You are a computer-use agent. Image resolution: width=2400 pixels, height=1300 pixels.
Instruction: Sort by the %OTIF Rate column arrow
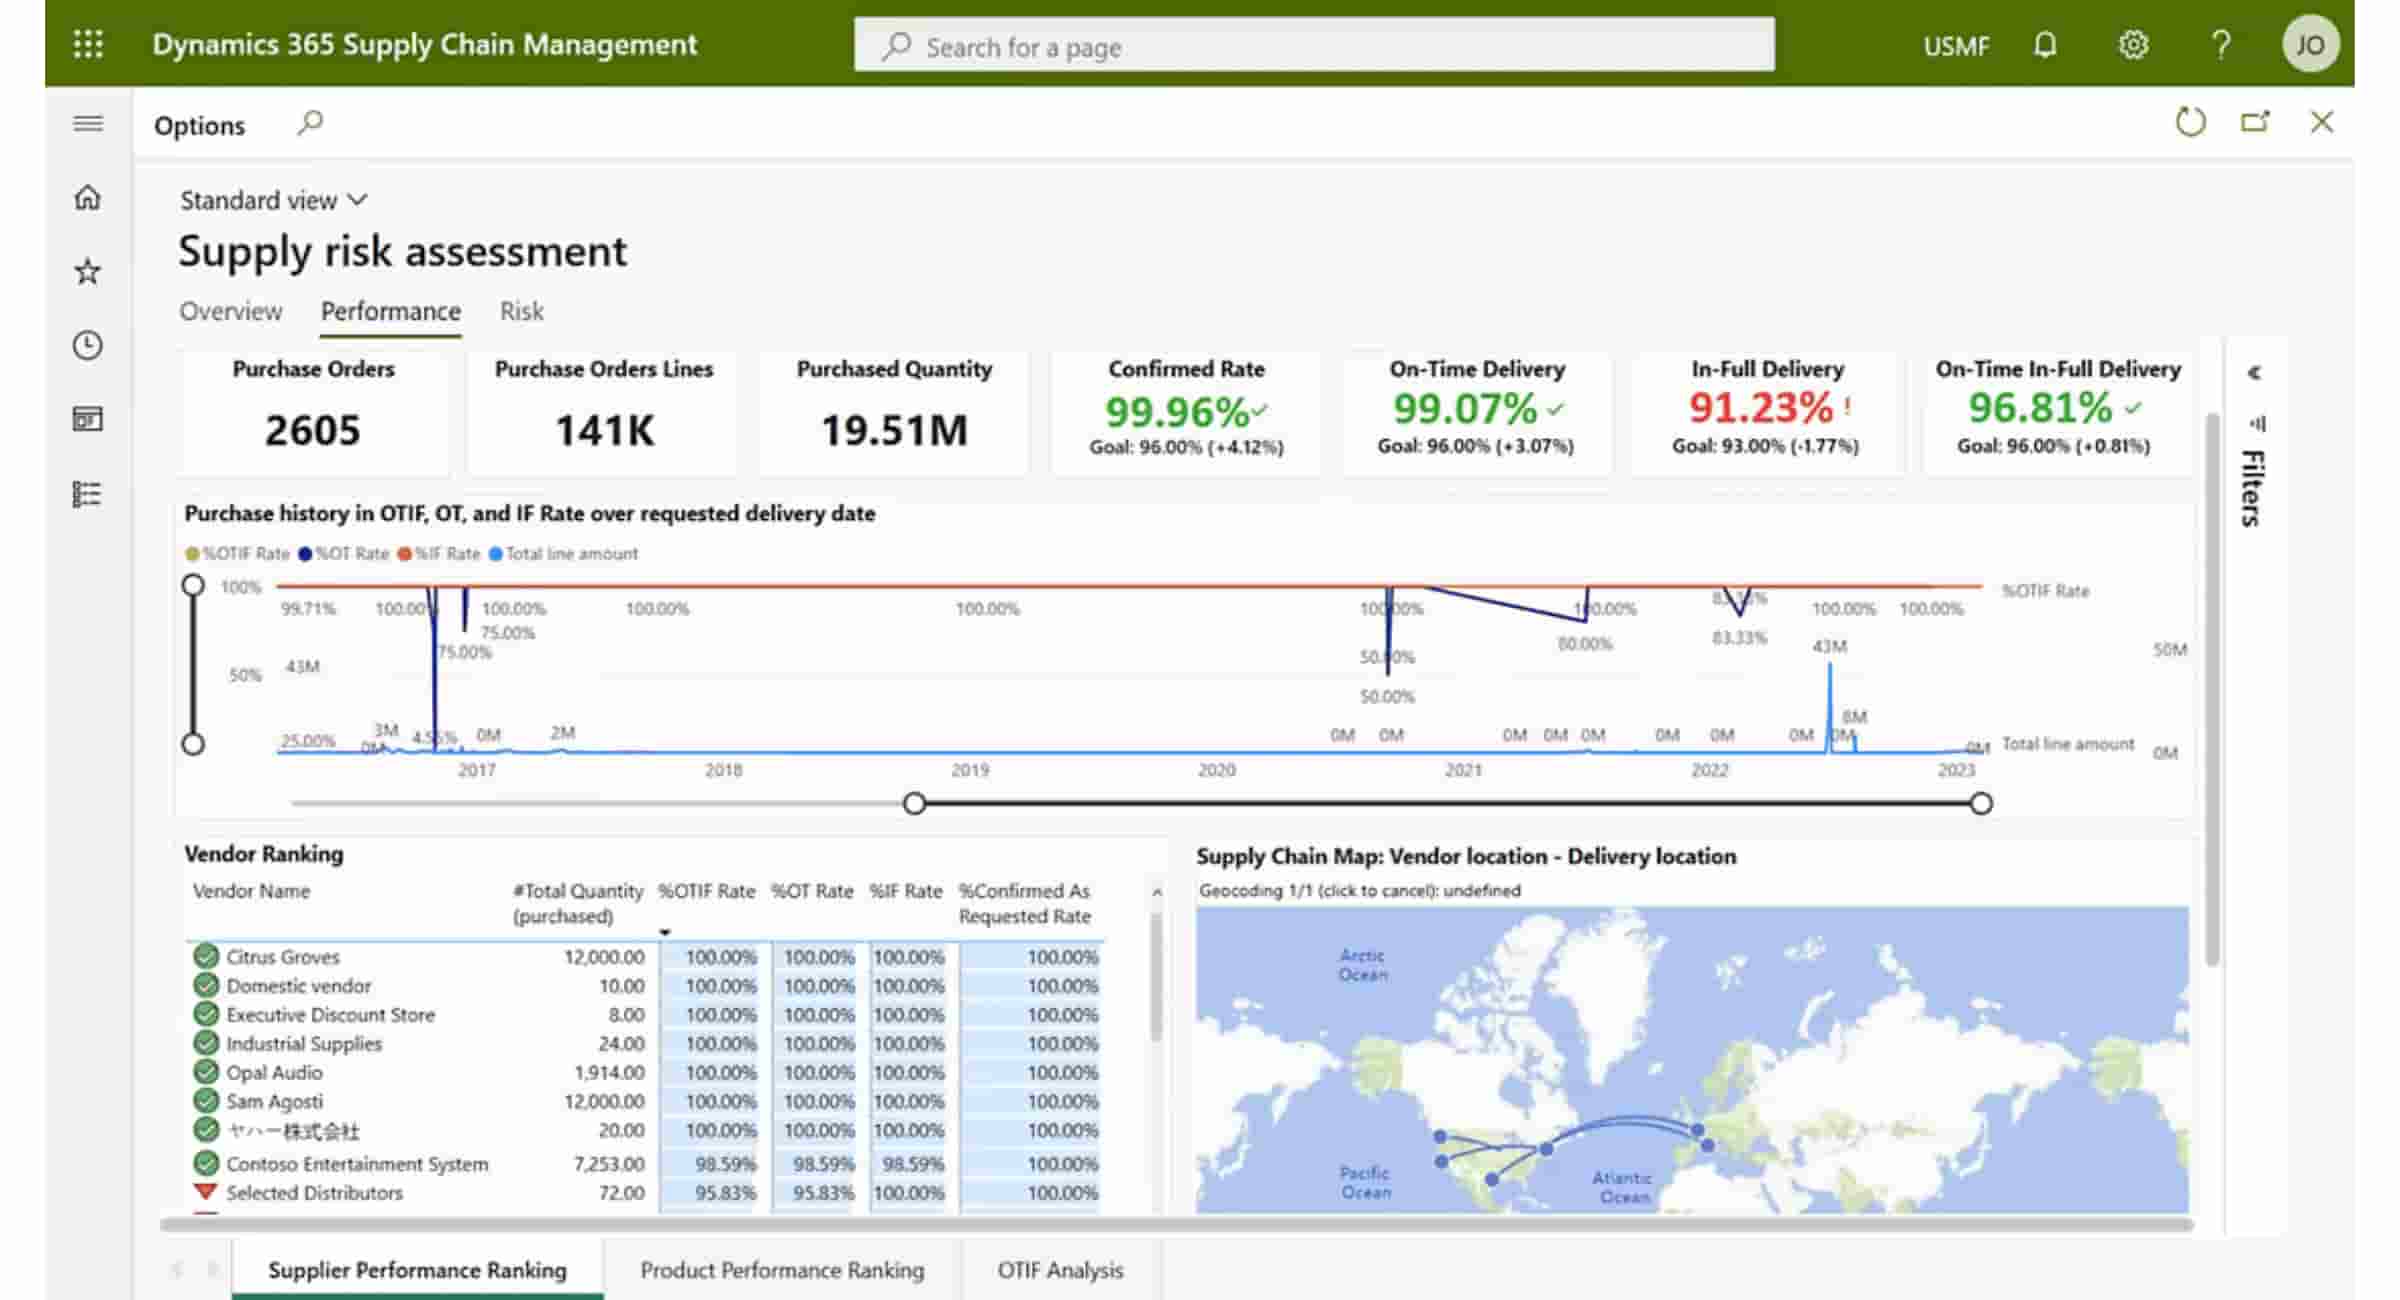(x=664, y=932)
